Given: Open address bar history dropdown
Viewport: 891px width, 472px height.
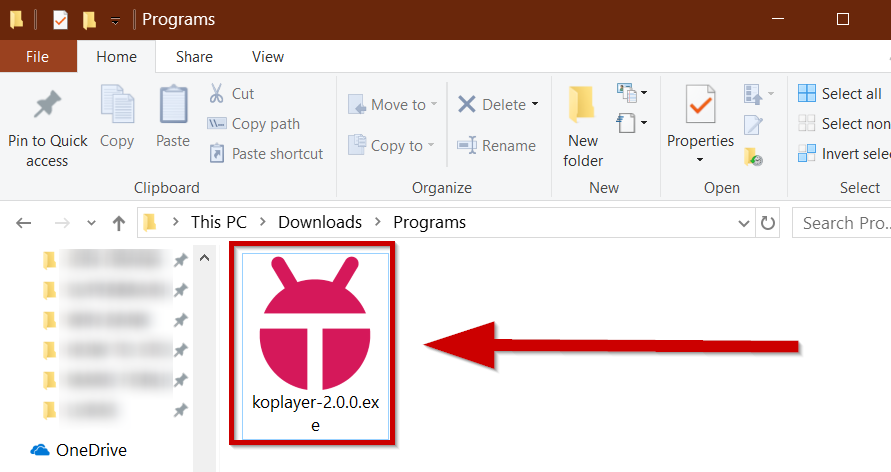Looking at the screenshot, I should pyautogui.click(x=743, y=223).
